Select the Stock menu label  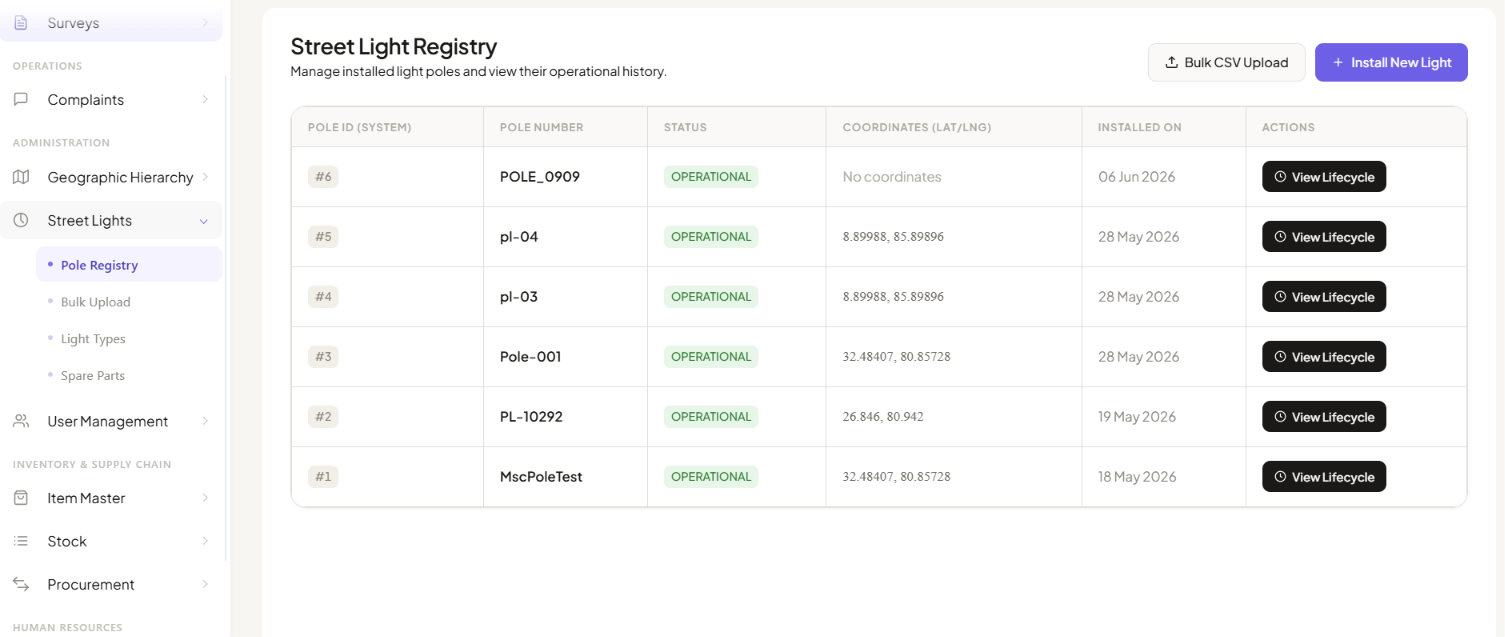67,541
